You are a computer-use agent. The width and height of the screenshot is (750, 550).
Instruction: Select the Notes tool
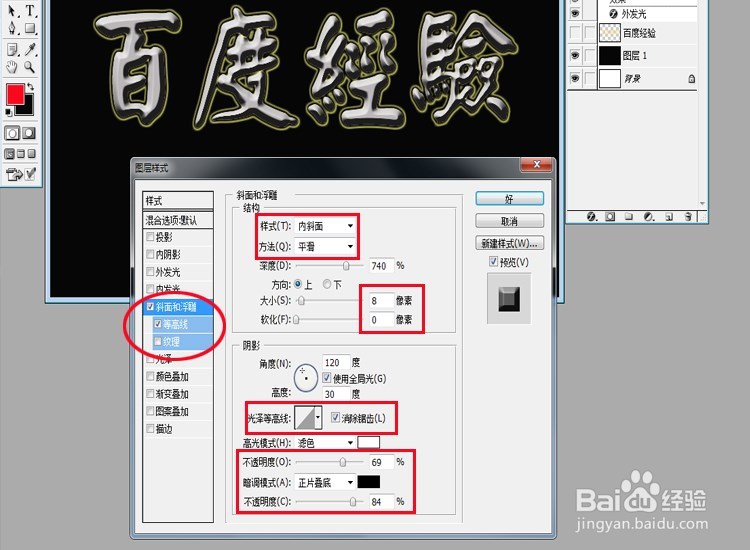click(11, 49)
